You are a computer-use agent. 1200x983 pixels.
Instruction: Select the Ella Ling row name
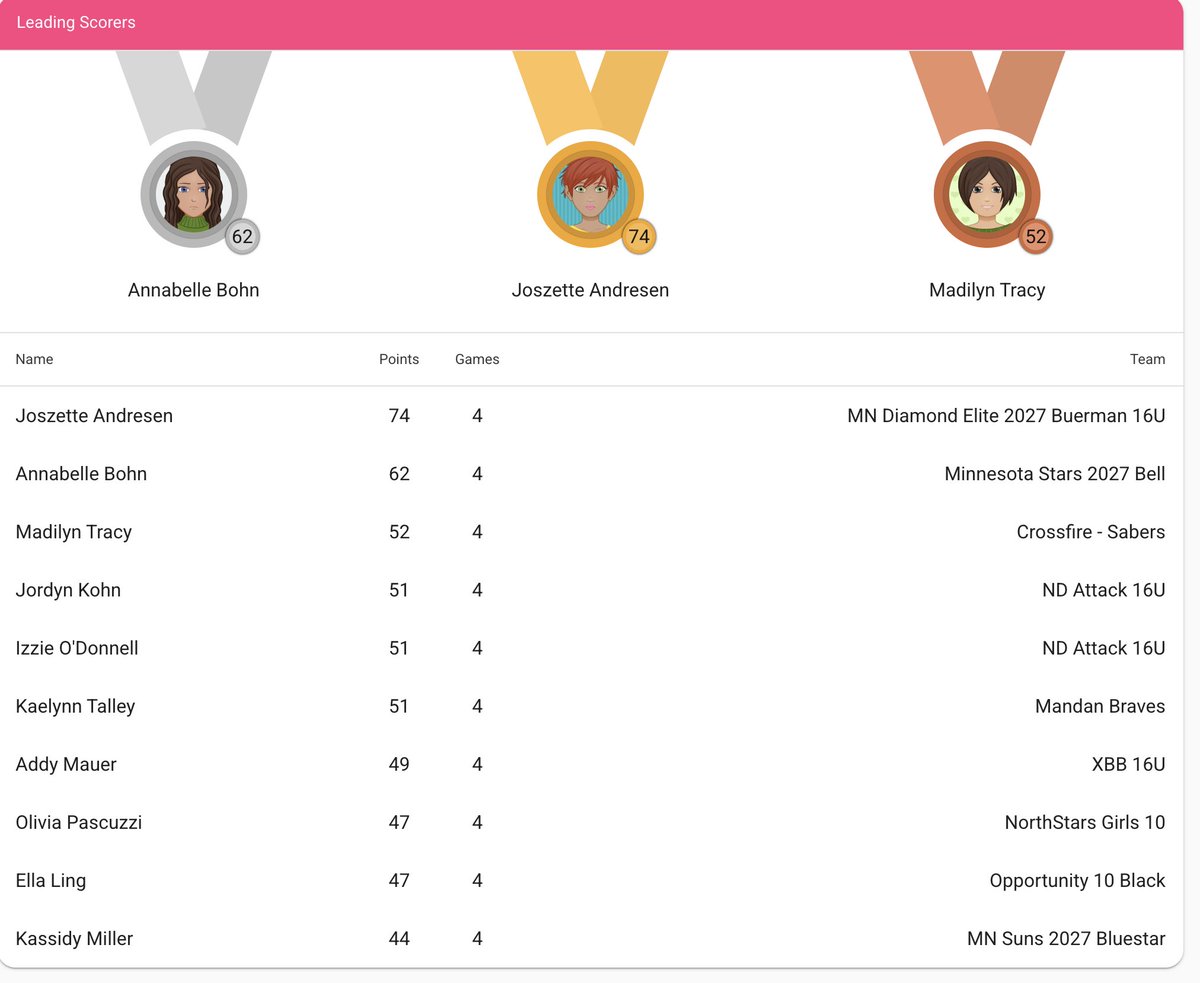pyautogui.click(x=51, y=880)
